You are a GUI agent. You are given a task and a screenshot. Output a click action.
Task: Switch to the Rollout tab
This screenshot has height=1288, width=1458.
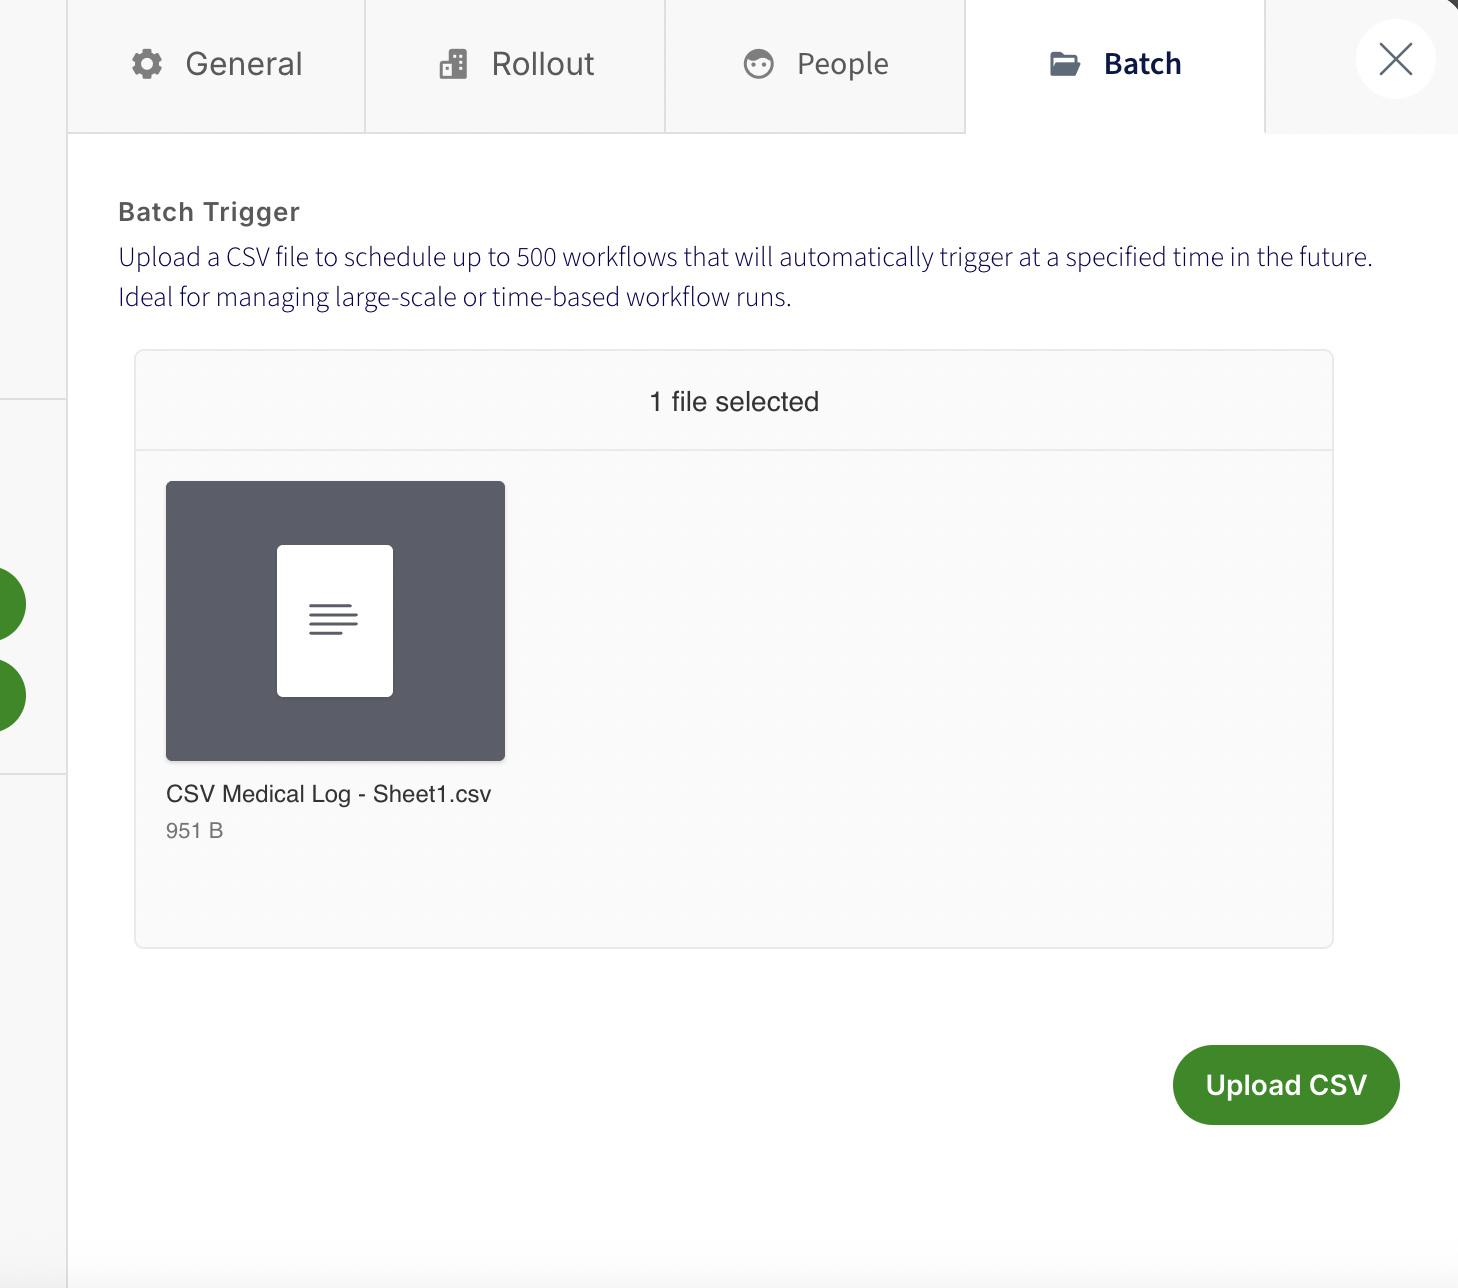tap(515, 65)
